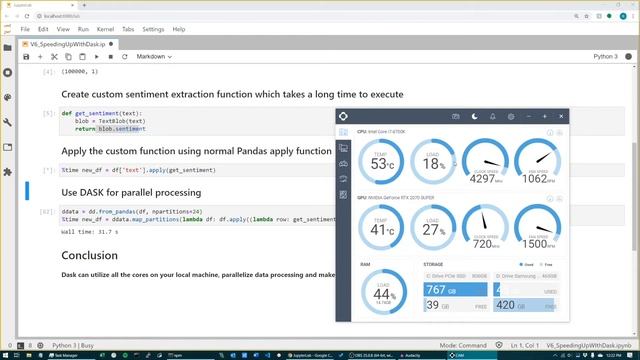
Task: Open the Tabs menu
Action: tap(128, 29)
